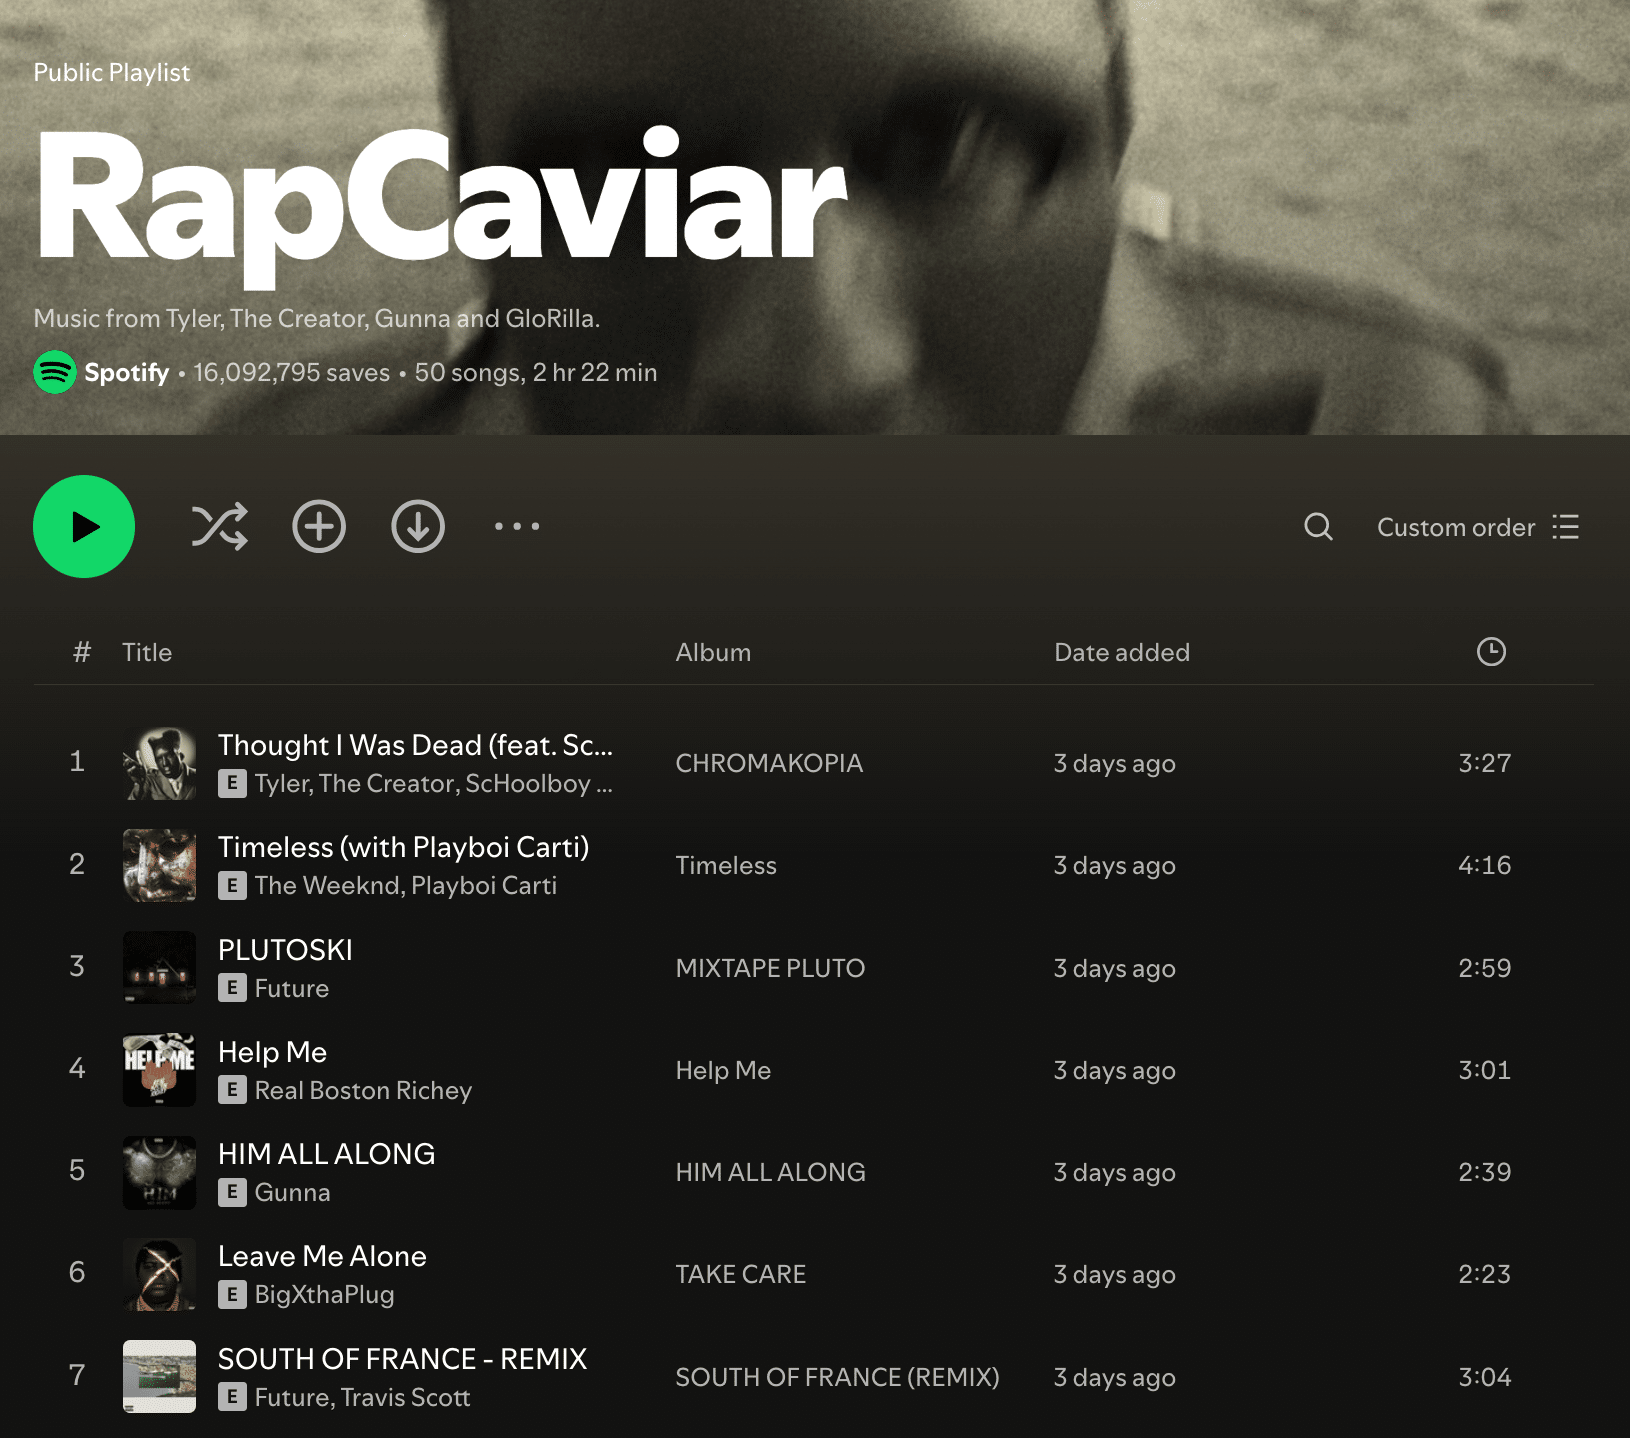
Task: Open Real Boston Richey artist link
Action: [x=363, y=1090]
